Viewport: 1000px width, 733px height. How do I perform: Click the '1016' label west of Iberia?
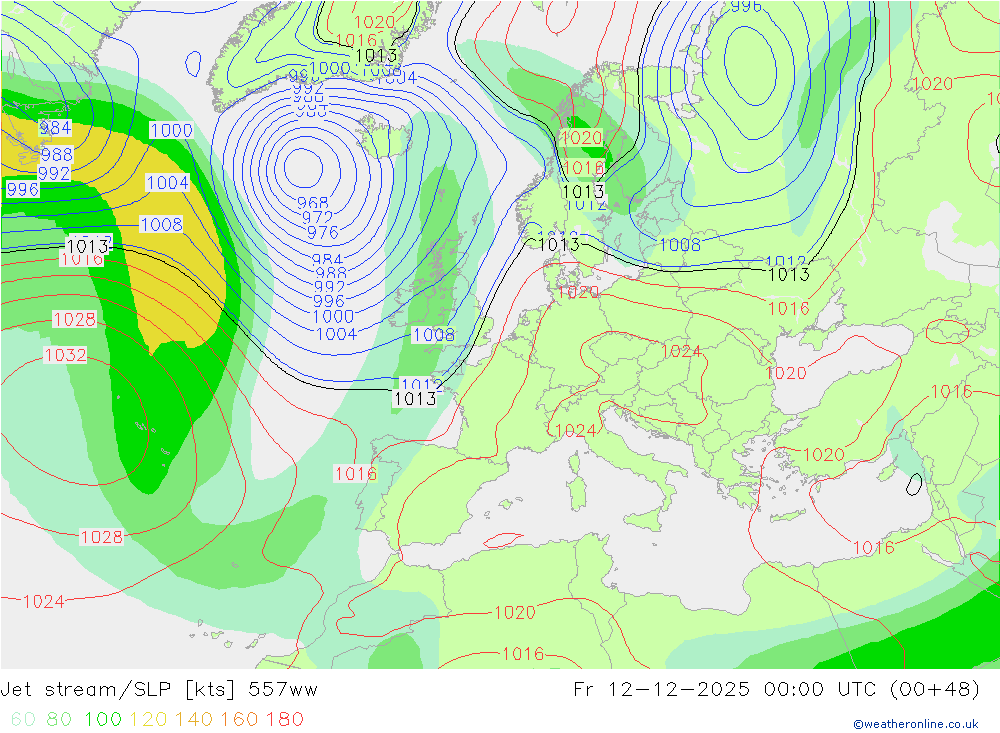pos(356,473)
